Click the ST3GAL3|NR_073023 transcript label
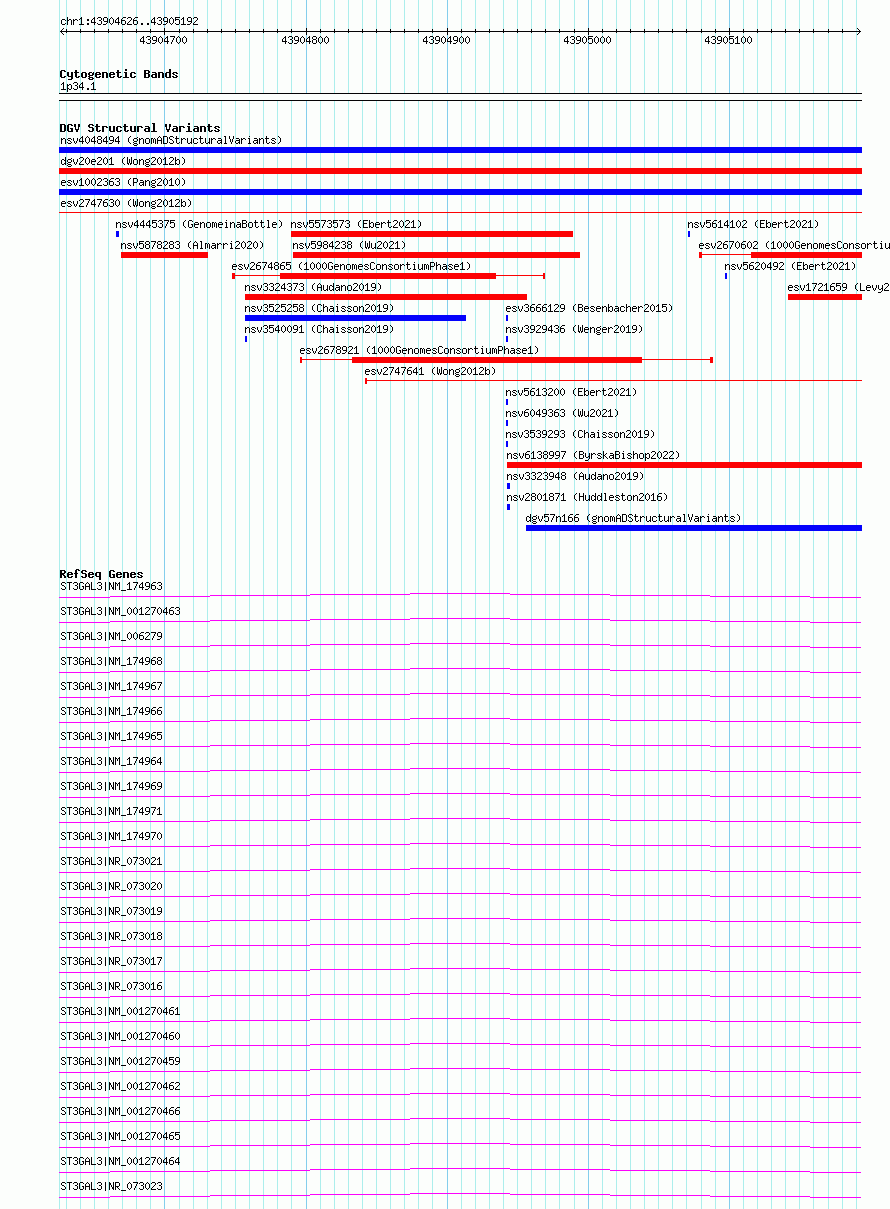 [x=111, y=1186]
